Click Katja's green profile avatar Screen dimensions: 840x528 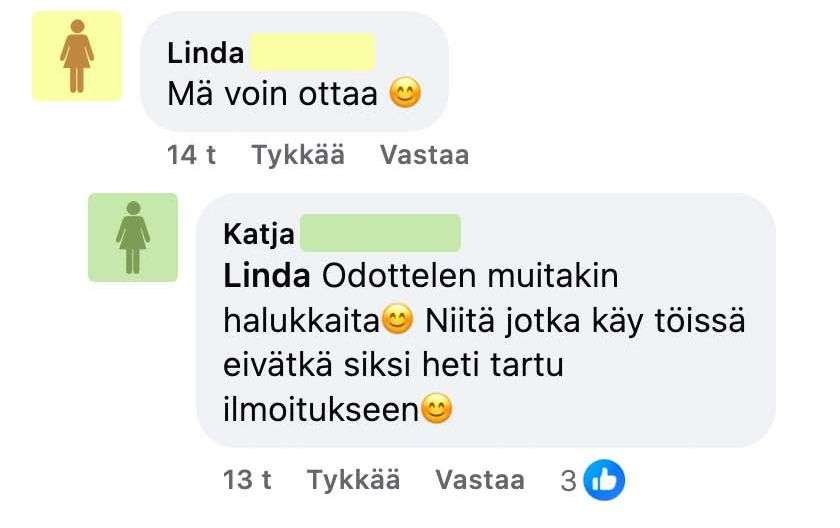(133, 237)
